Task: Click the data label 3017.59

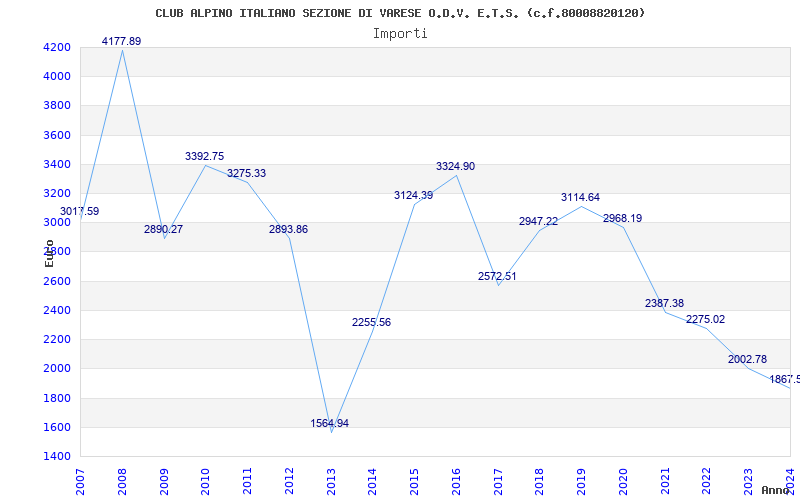Action: click(x=80, y=211)
